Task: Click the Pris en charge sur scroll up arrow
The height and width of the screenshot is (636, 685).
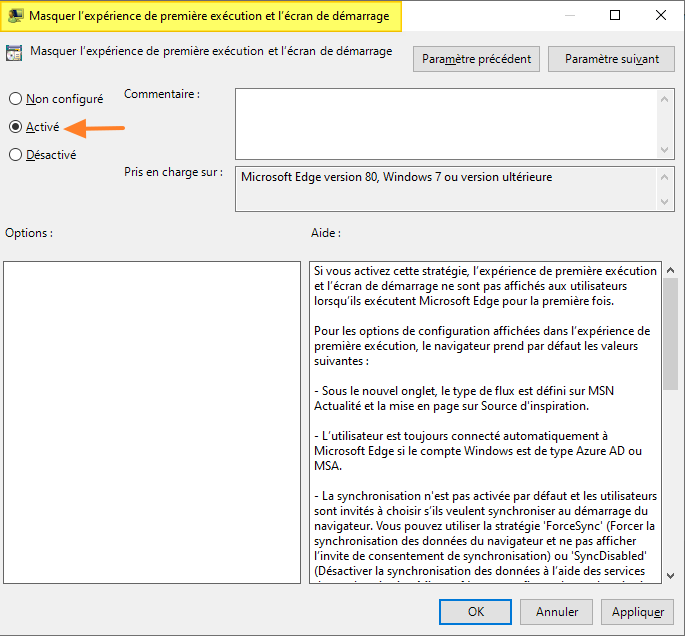Action: [664, 177]
